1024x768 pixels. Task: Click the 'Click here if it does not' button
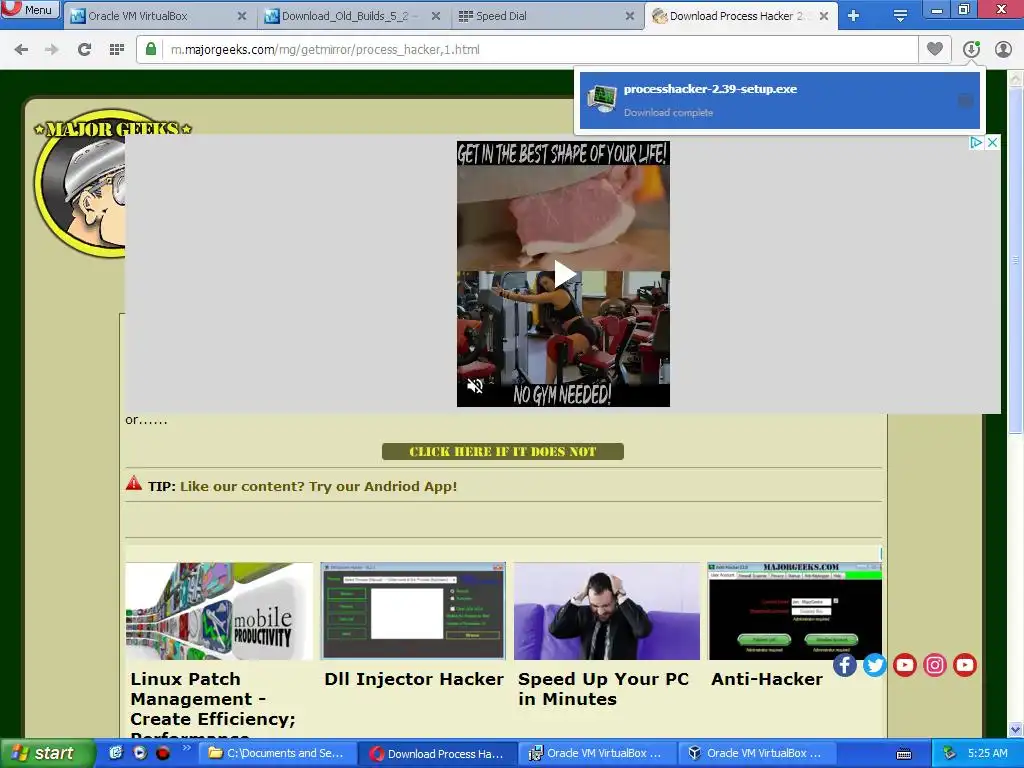click(x=503, y=451)
